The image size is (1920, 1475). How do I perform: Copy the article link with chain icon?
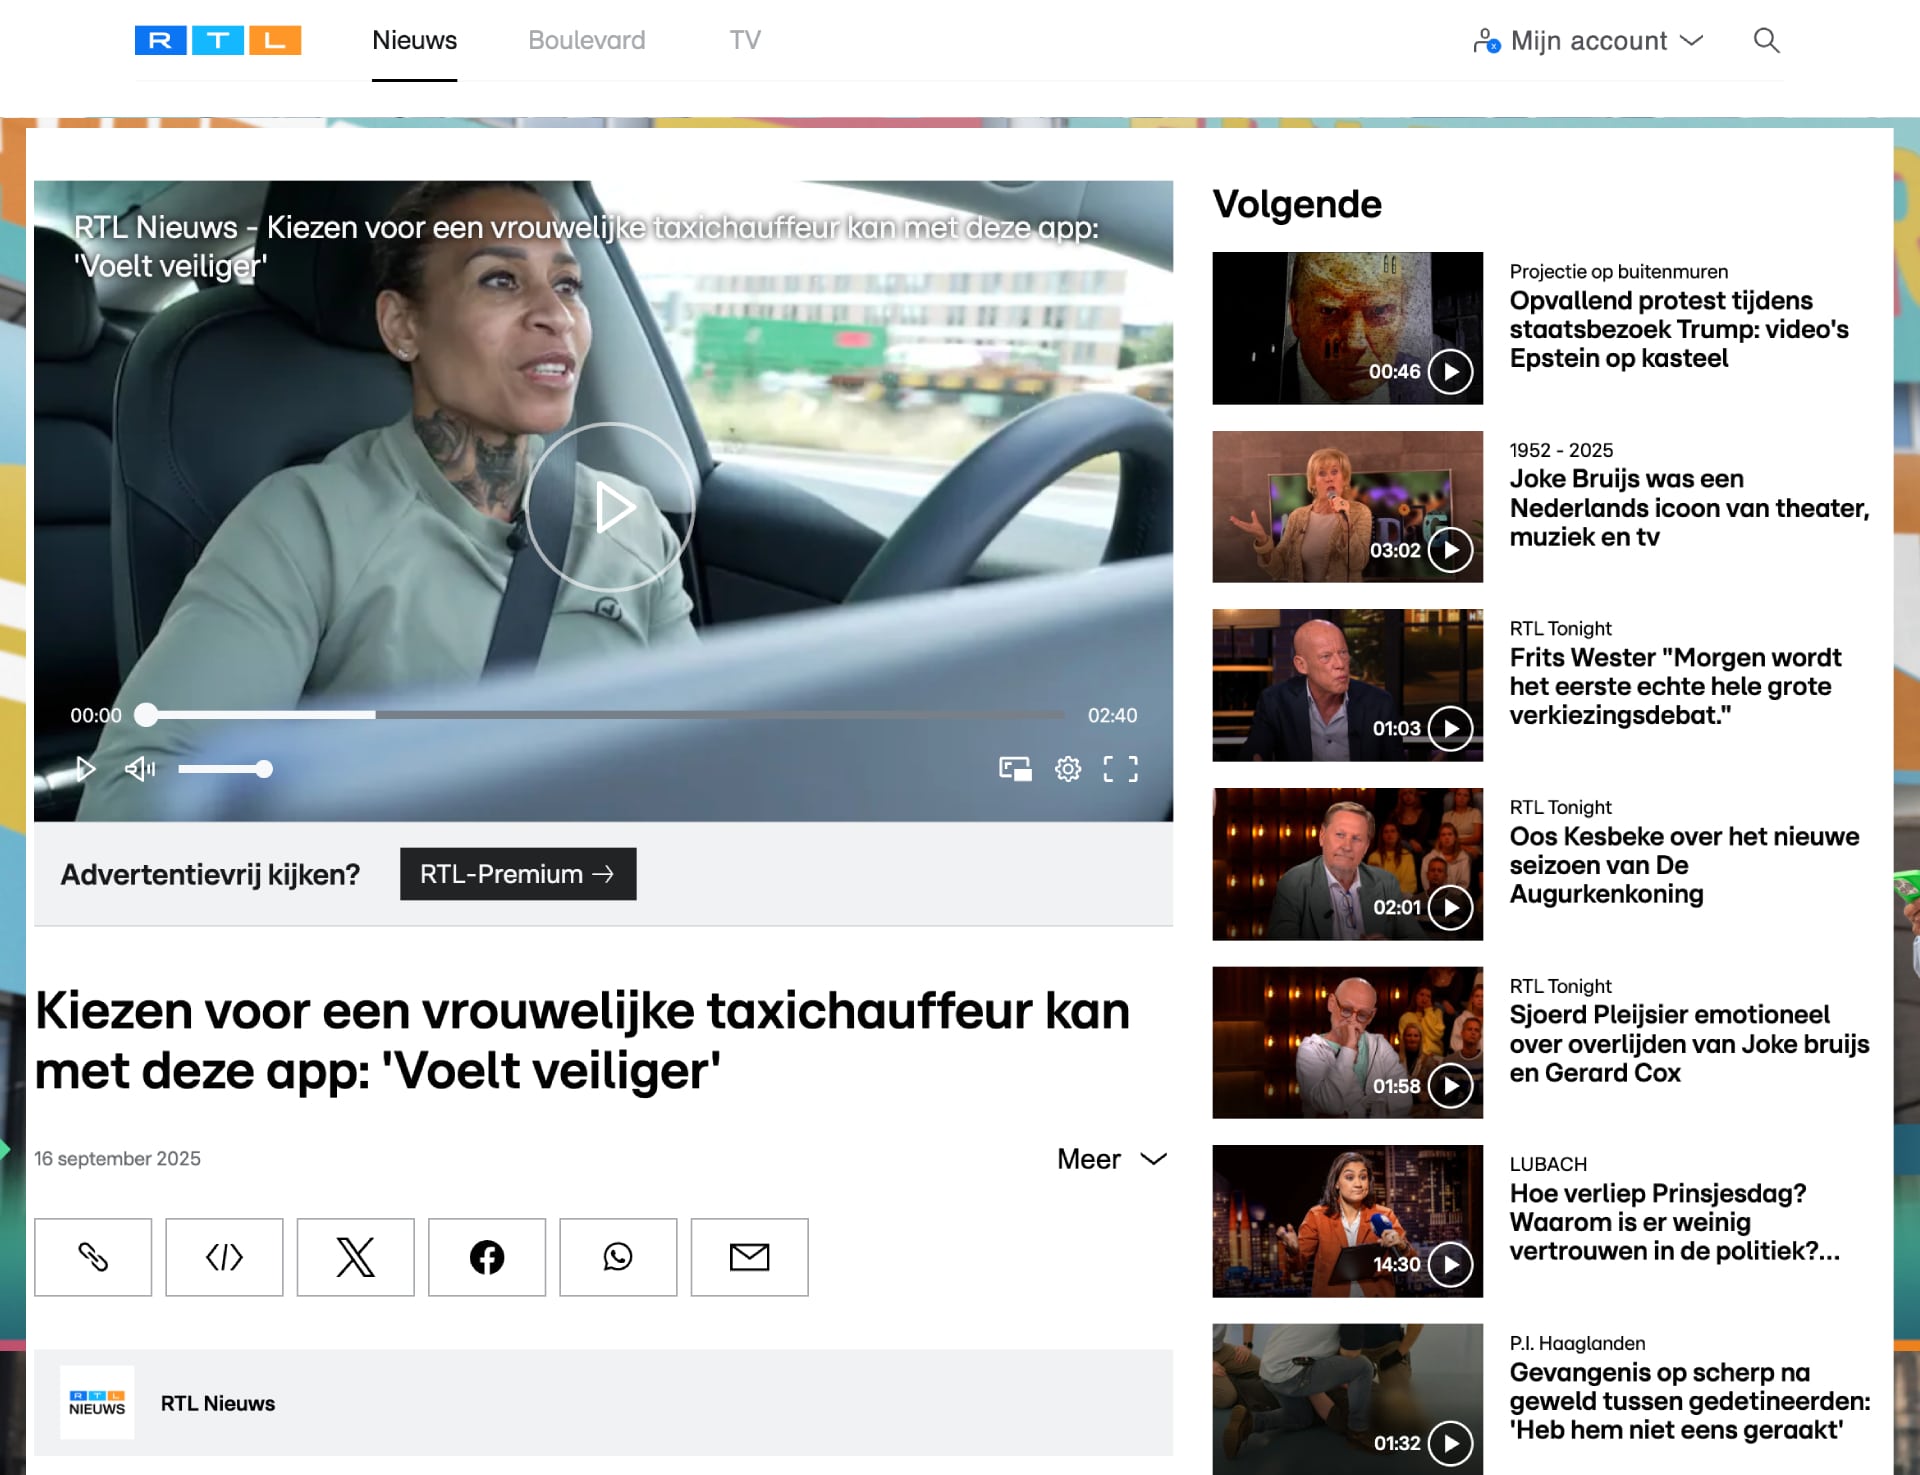click(x=93, y=1257)
